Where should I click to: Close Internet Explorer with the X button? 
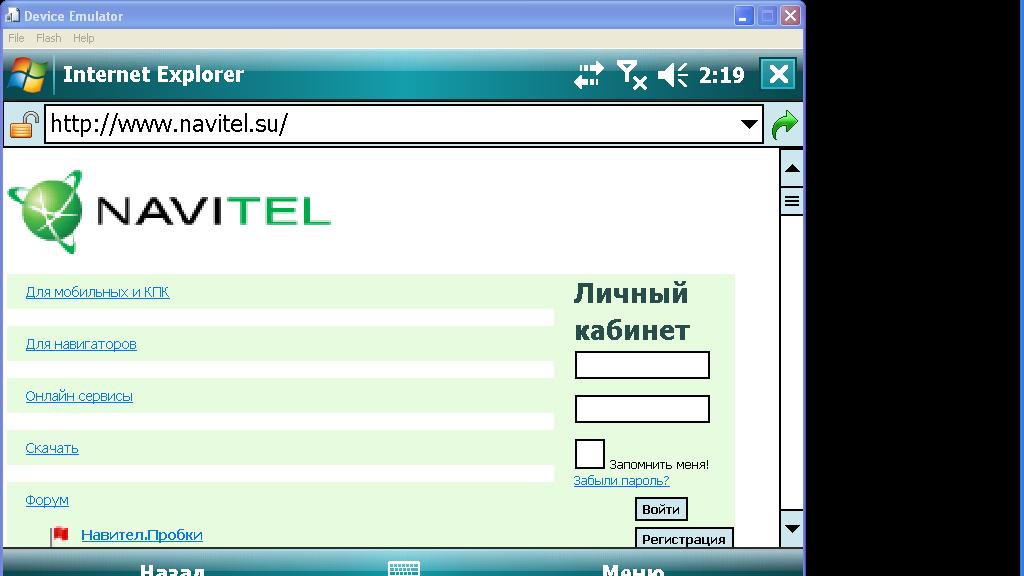778,75
